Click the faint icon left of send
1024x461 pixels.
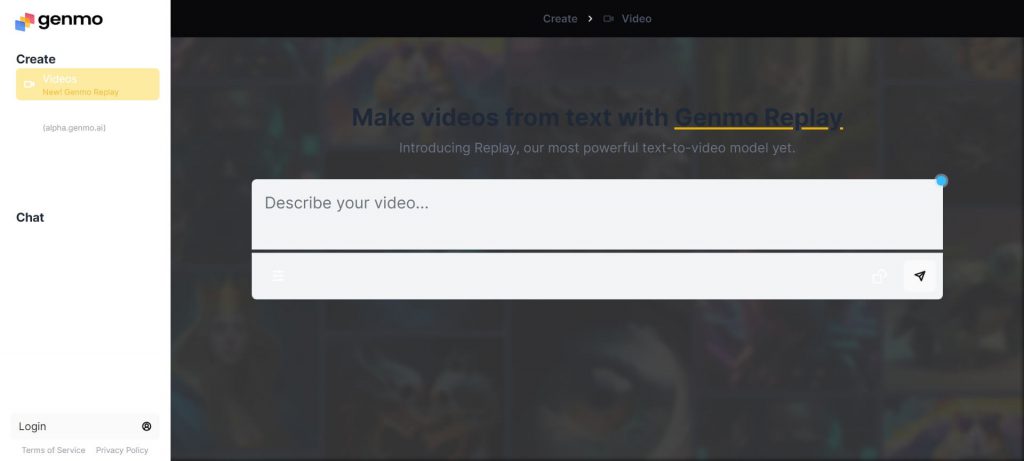(879, 276)
